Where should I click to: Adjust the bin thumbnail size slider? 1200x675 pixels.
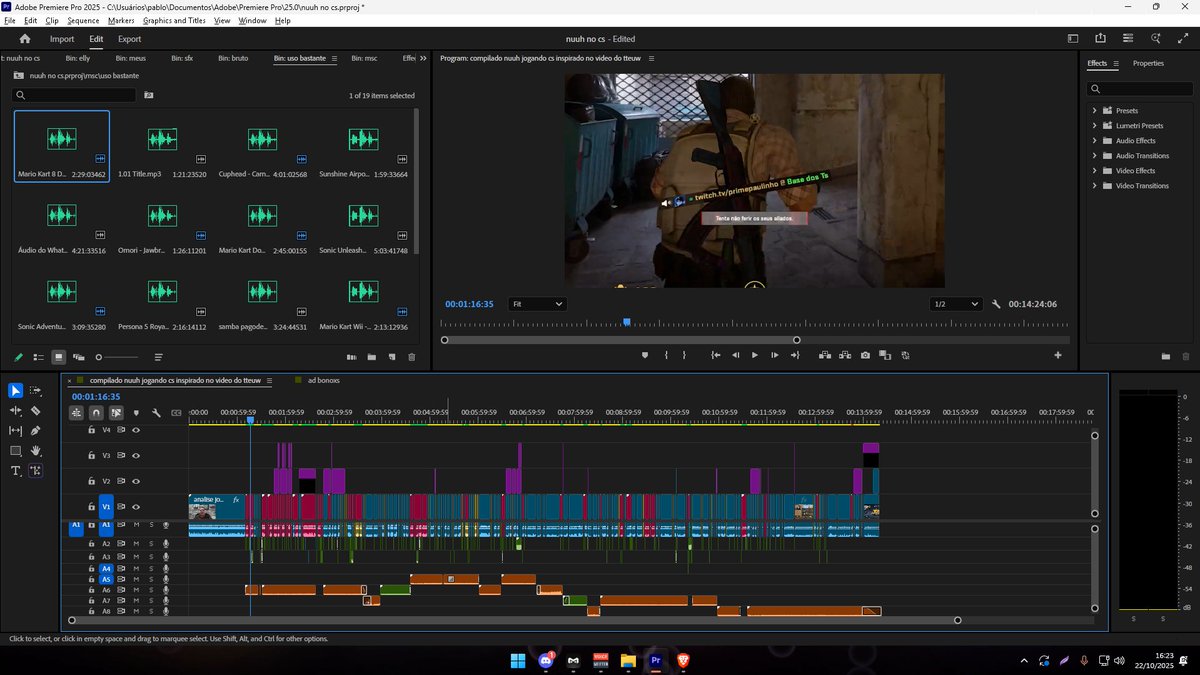click(x=116, y=357)
